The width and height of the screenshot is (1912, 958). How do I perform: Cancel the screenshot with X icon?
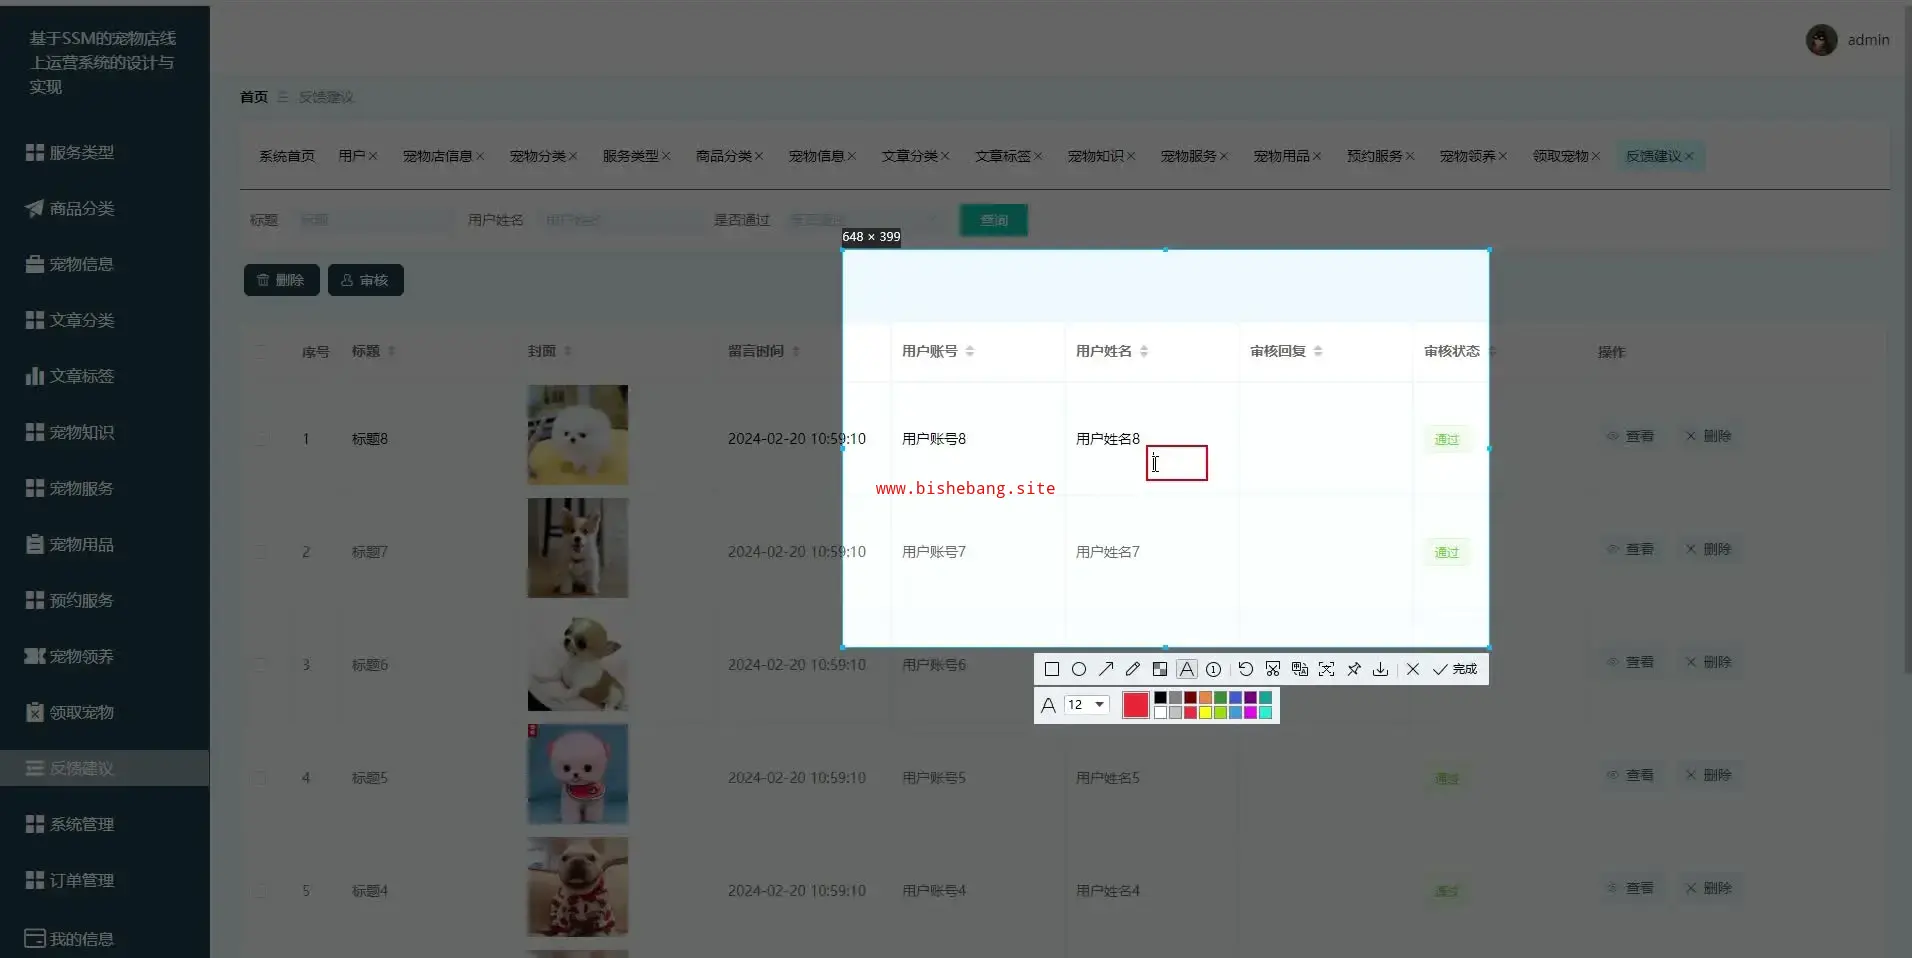tap(1412, 669)
